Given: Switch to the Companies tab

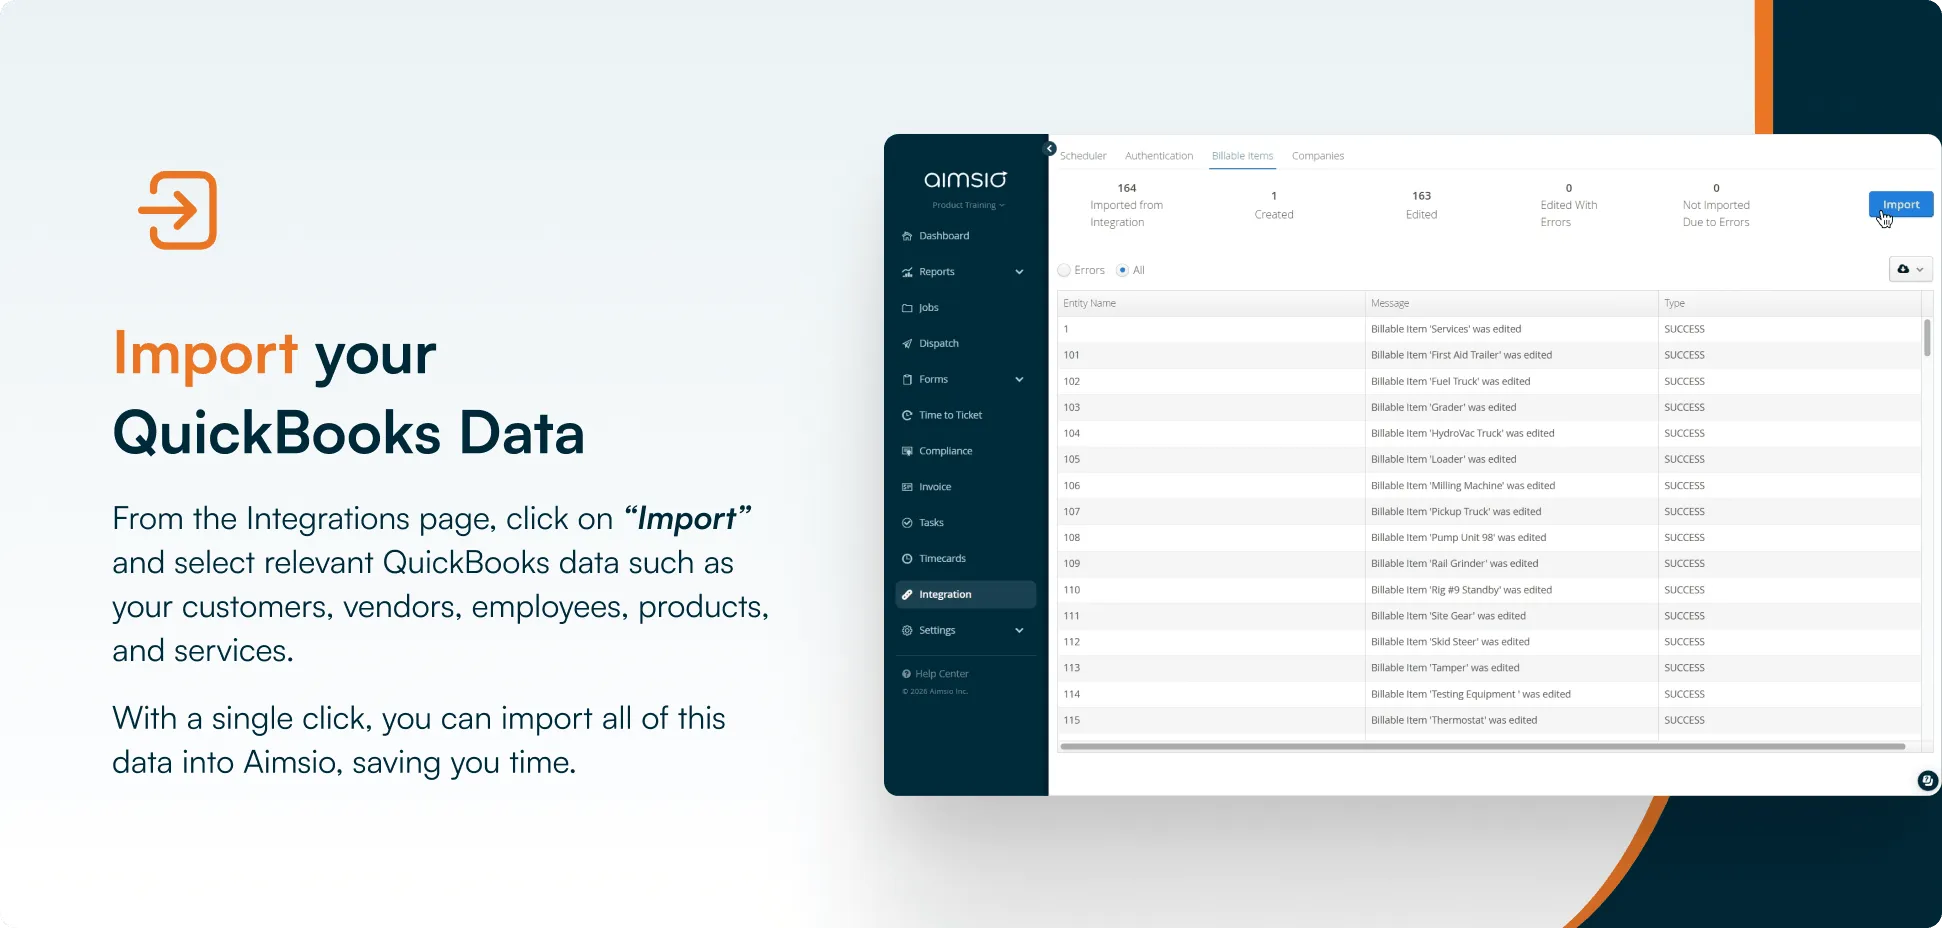Looking at the screenshot, I should [1317, 156].
